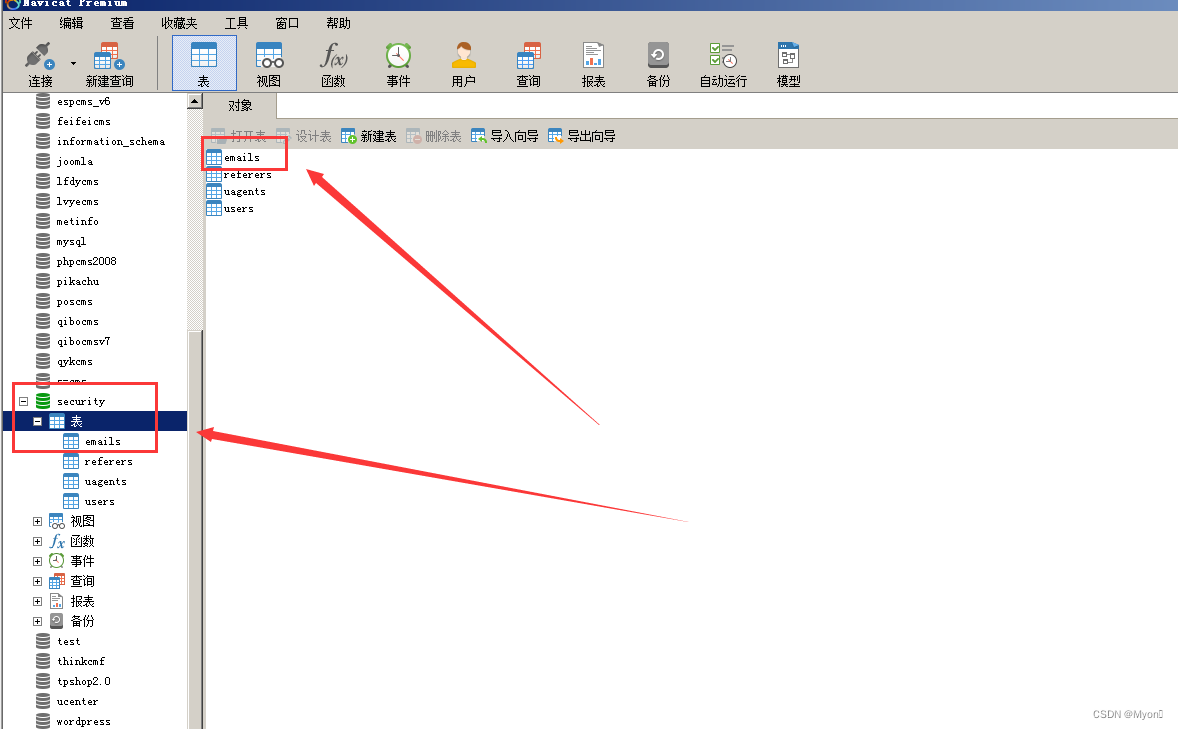Viewport: 1178px width, 729px height.
Task: Expand the 查询 queries tree node
Action: [x=37, y=581]
